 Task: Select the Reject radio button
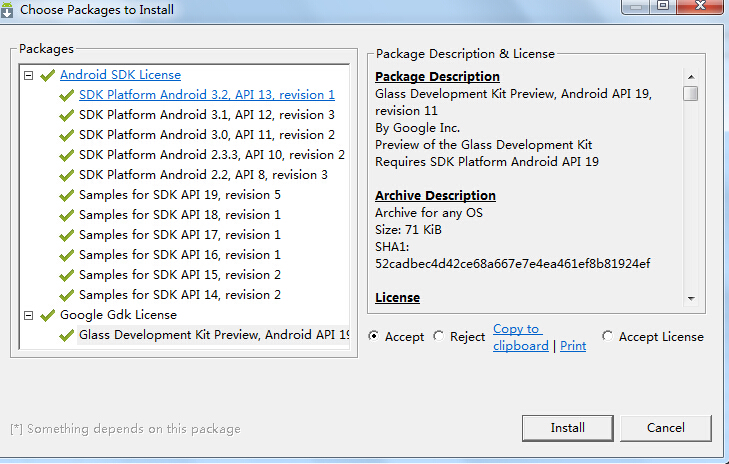[438, 336]
